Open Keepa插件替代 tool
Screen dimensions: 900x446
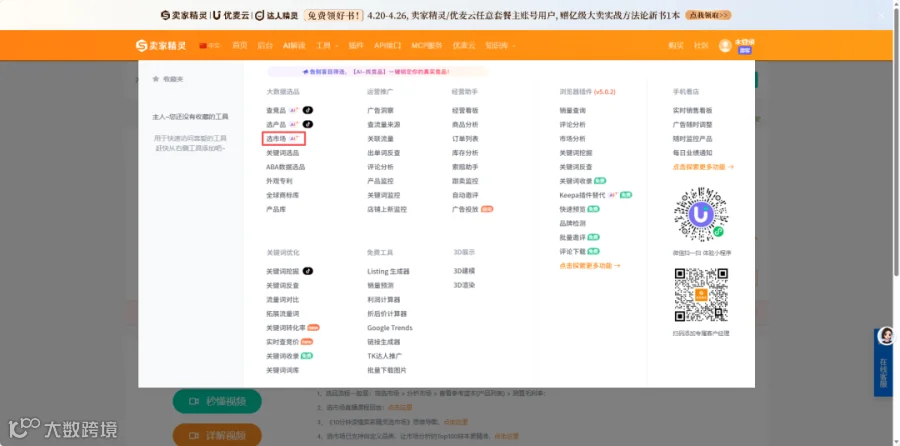582,195
